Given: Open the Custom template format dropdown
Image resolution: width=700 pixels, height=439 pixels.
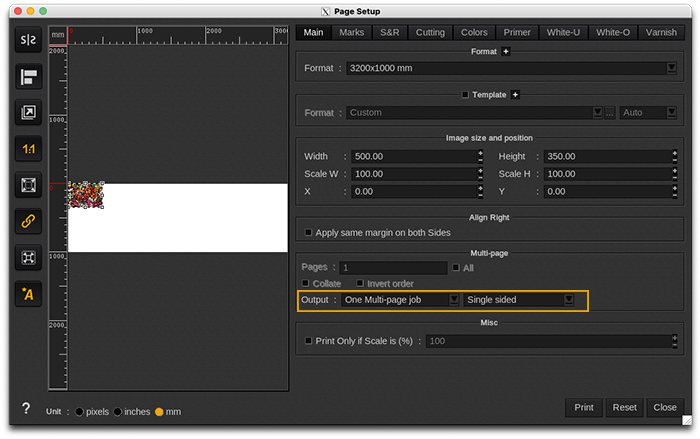Looking at the screenshot, I should (597, 113).
